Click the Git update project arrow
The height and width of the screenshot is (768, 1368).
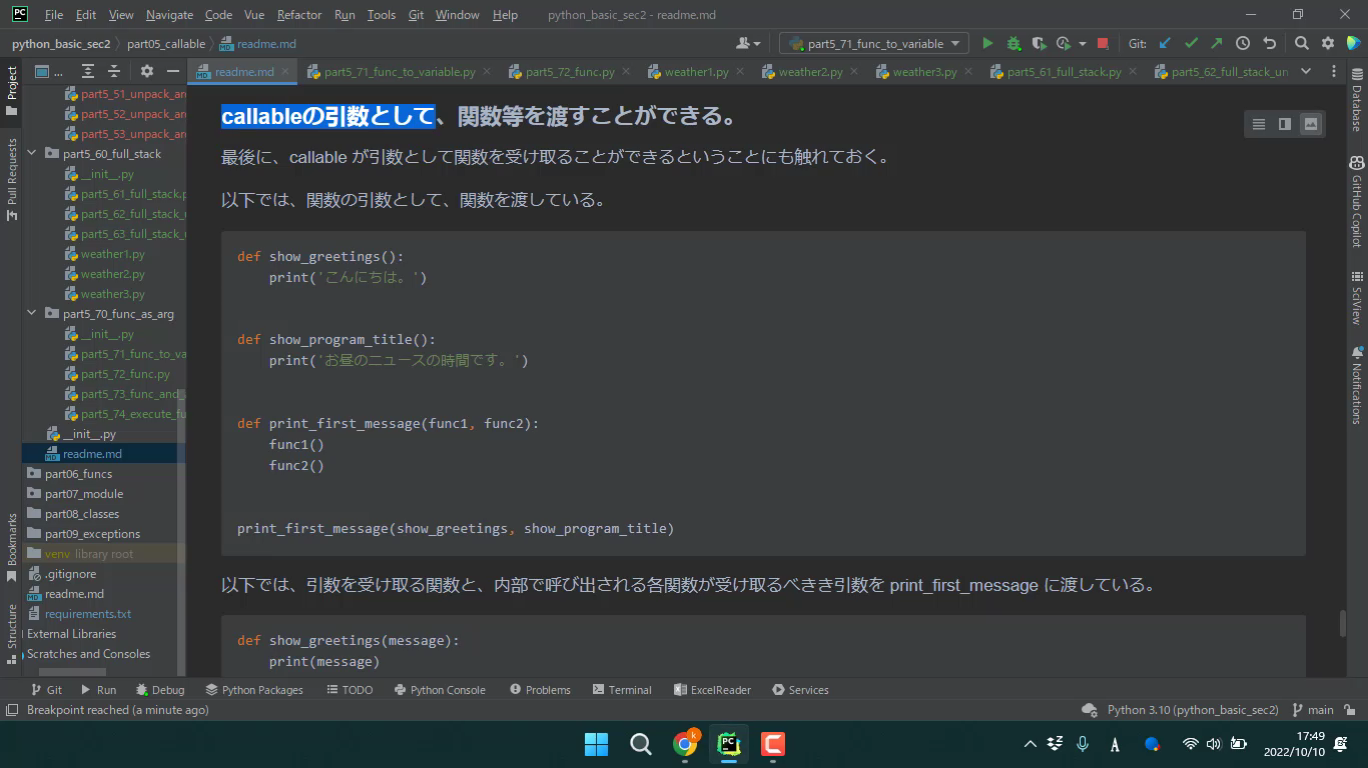click(x=1164, y=43)
